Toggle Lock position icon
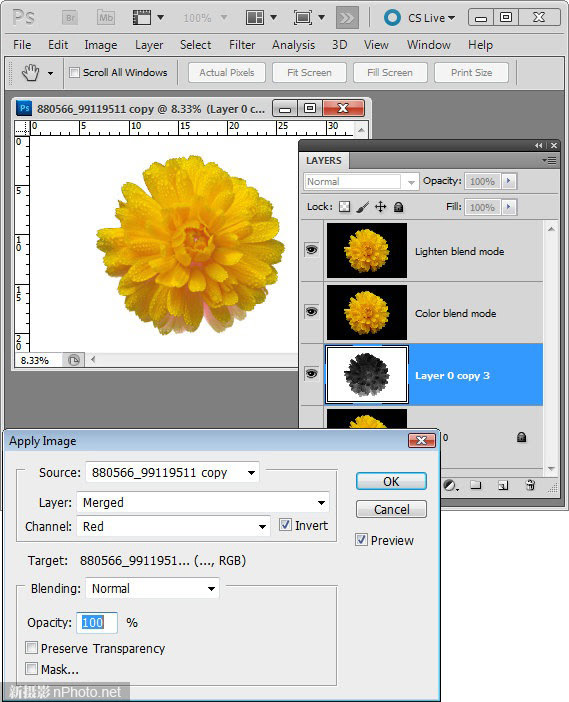Screen dimensions: 569x702 tap(381, 207)
